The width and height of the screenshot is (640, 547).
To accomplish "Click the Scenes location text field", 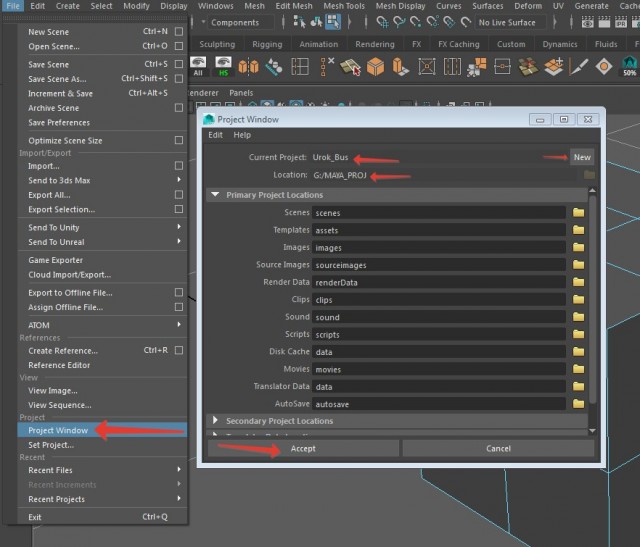I will click(x=439, y=213).
